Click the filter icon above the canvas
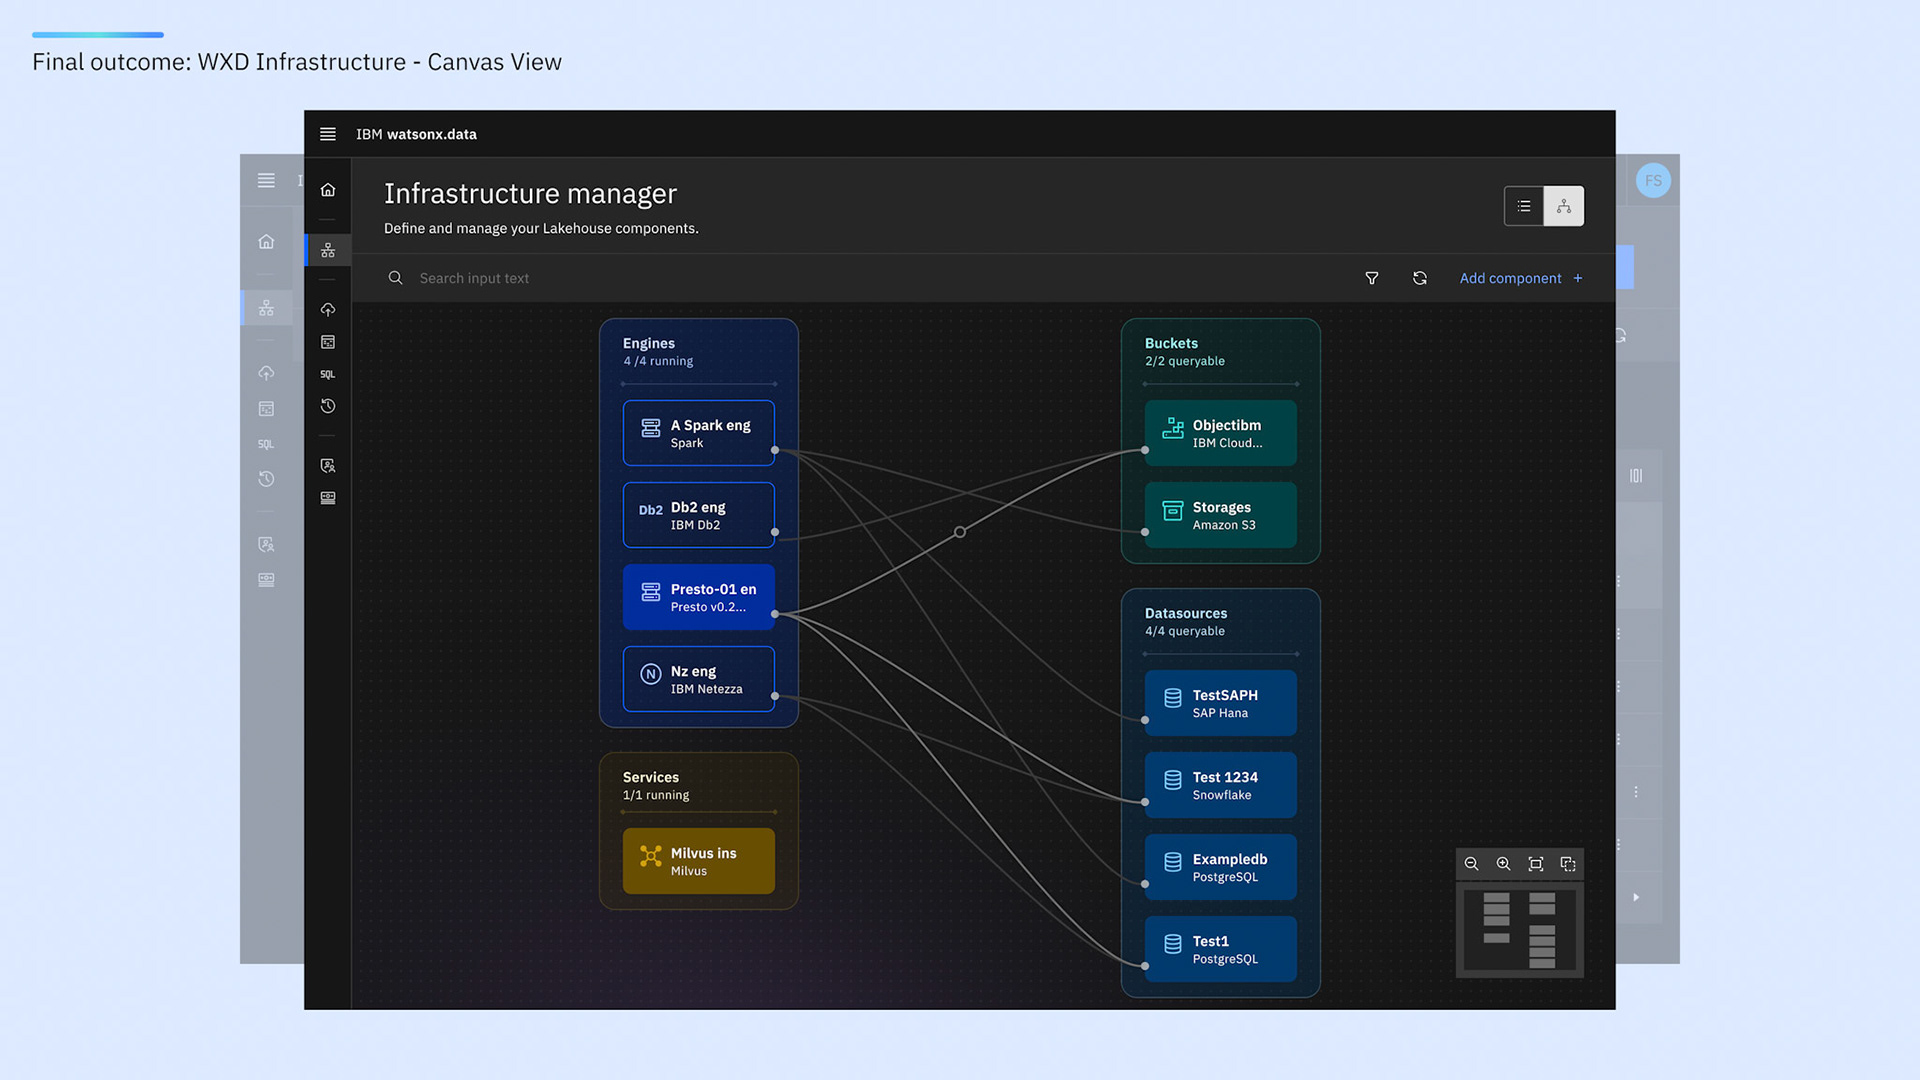1920x1080 pixels. coord(1371,278)
